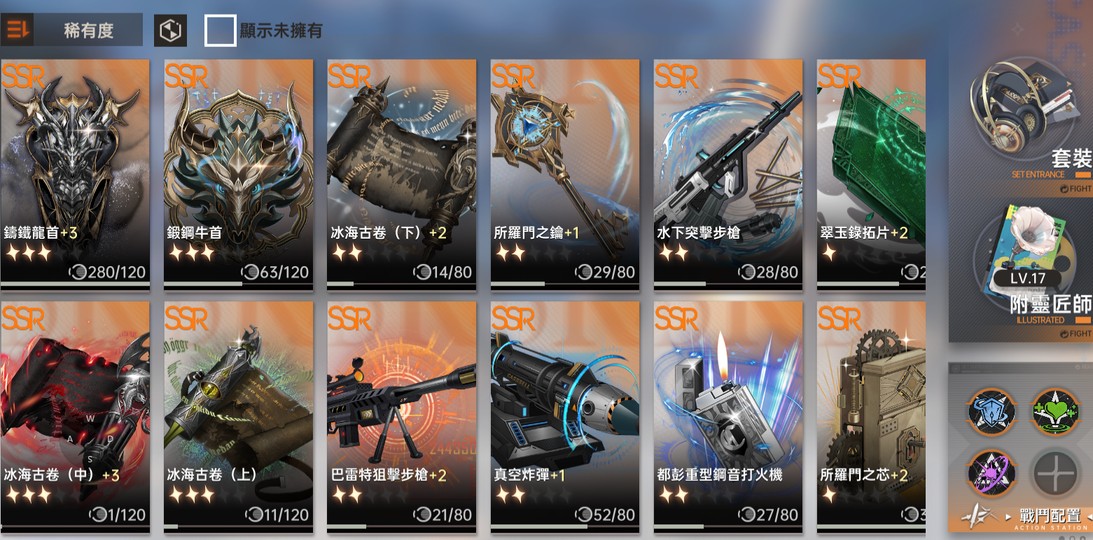Toggle the sort order icon beside 稀有度
The width and height of the screenshot is (1093, 540).
coord(17,30)
